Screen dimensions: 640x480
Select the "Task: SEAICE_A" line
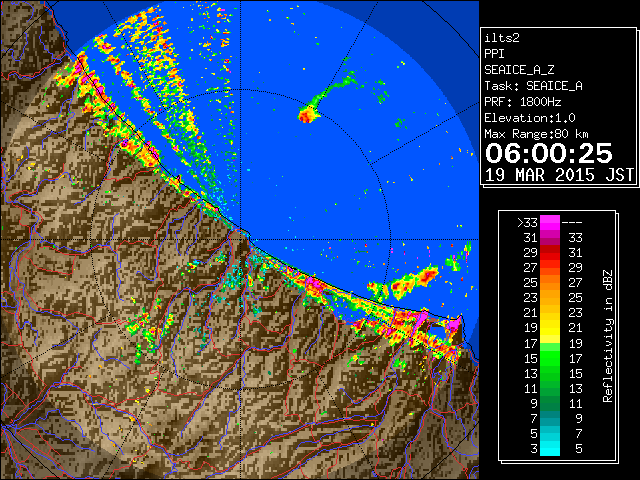coord(533,86)
